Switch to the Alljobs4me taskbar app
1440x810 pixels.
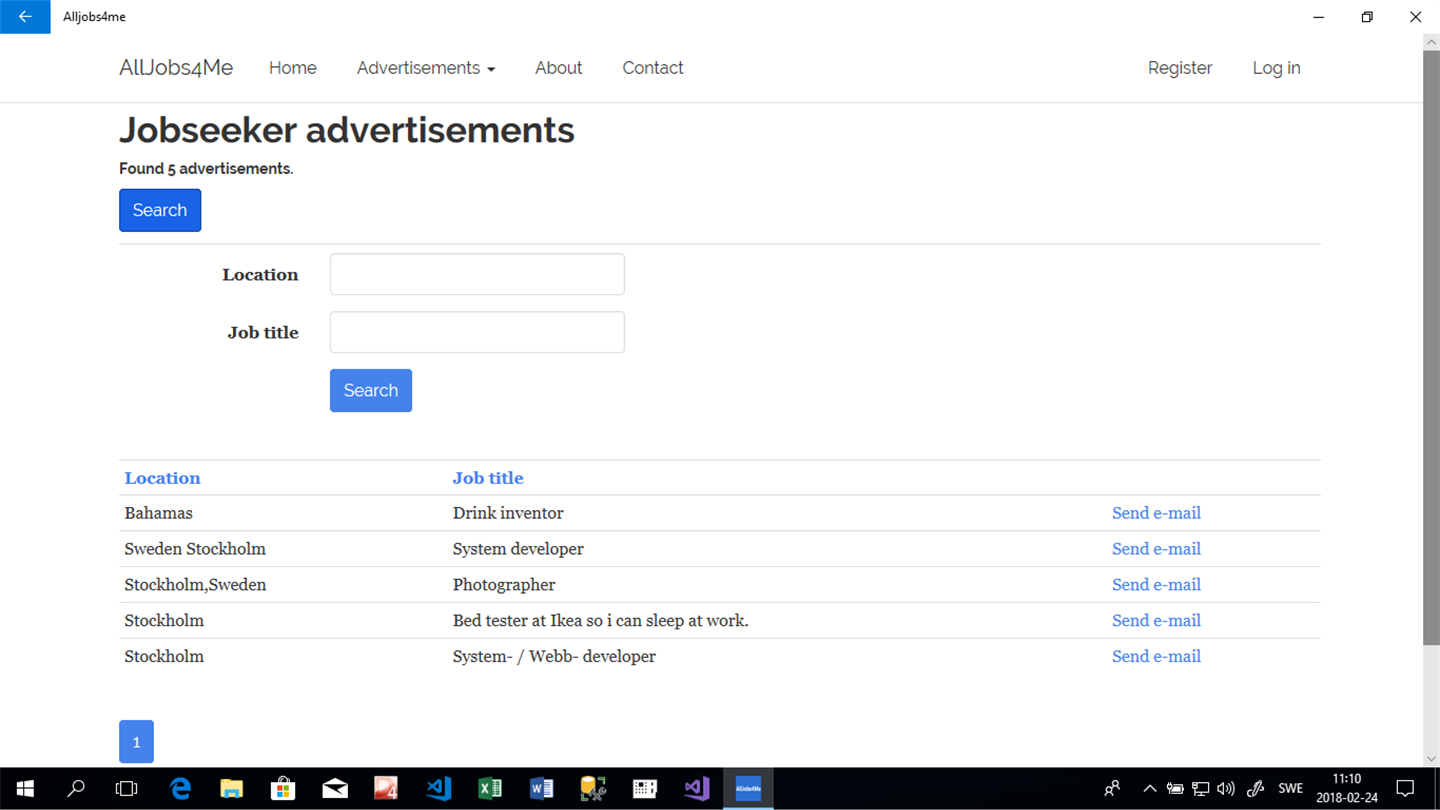coord(748,789)
